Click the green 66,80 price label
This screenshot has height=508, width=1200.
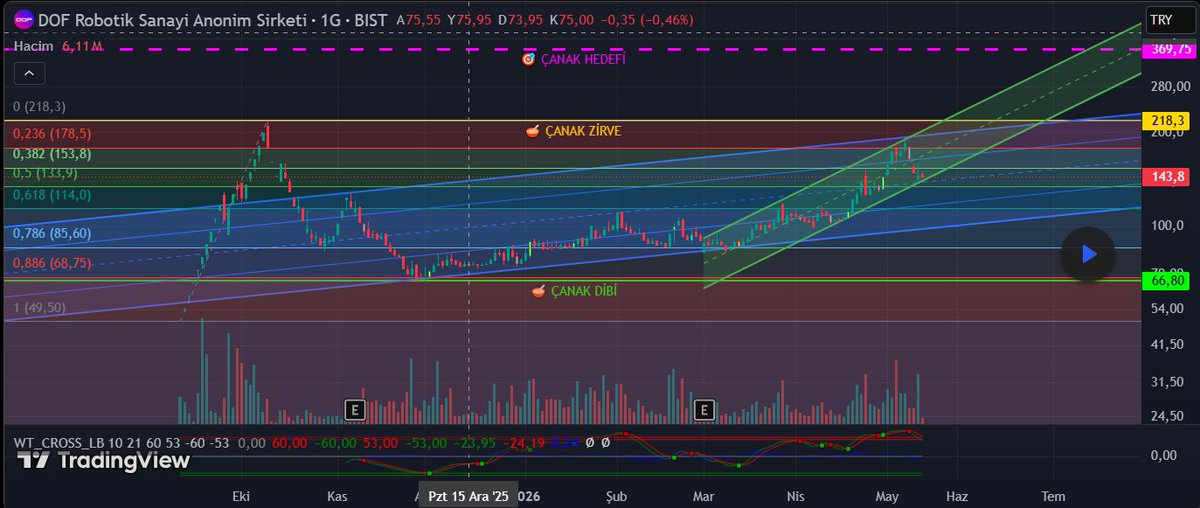pos(1168,282)
